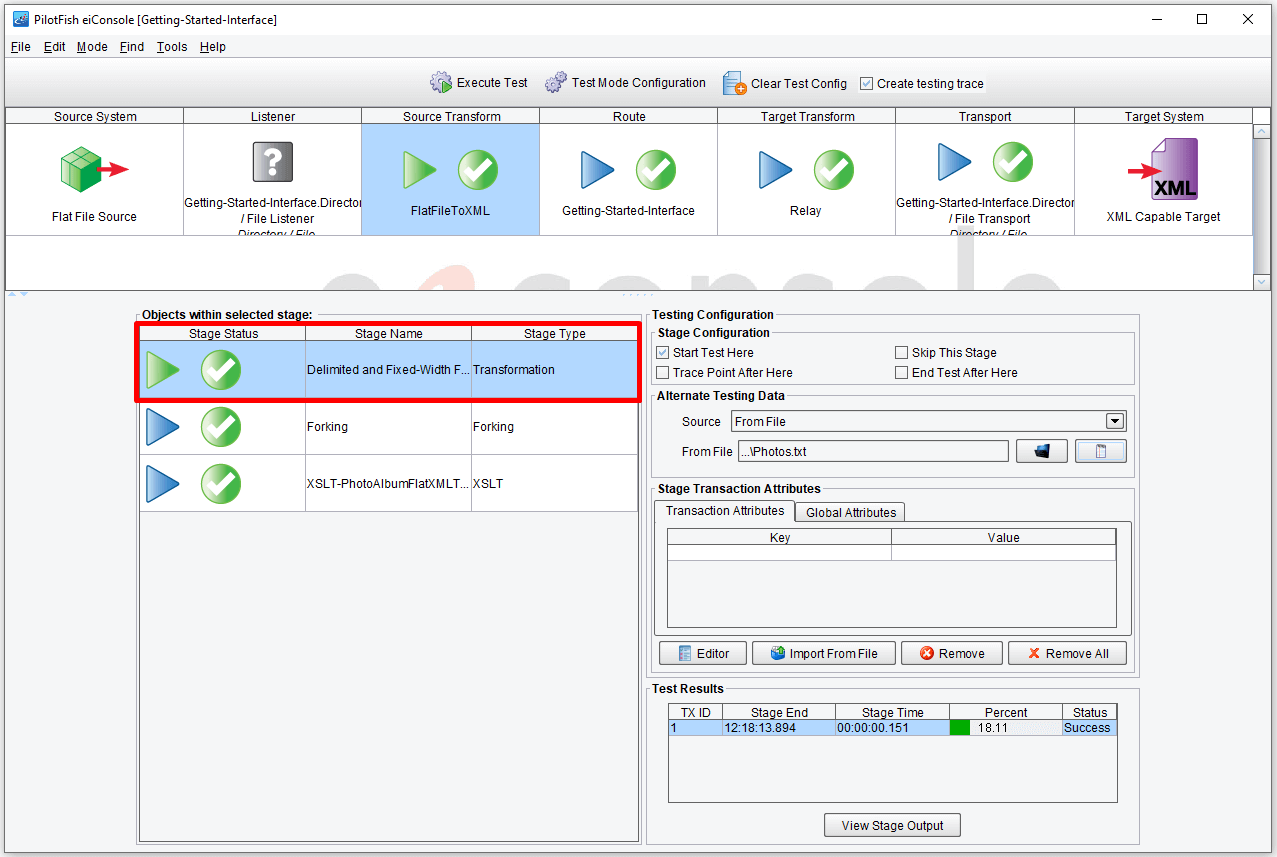The image size is (1277, 857).
Task: Toggle Start Test Here checkbox
Action: point(663,353)
